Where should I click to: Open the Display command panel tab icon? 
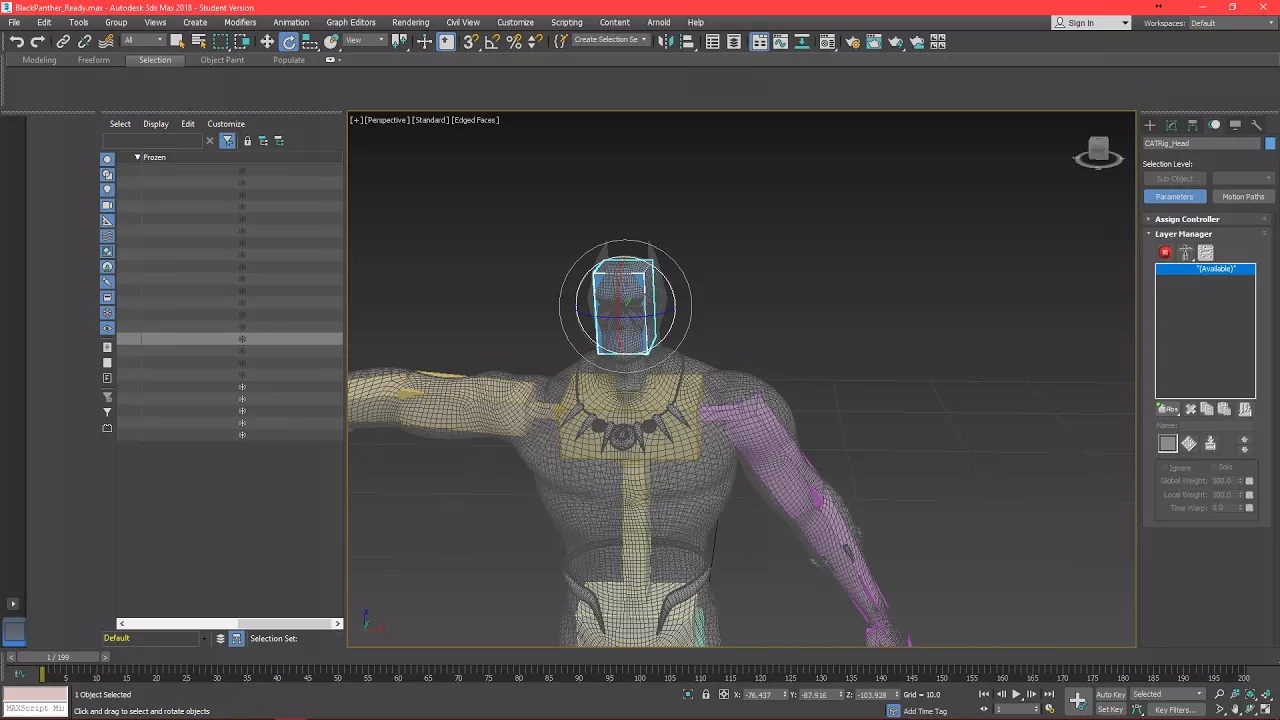click(x=1235, y=125)
